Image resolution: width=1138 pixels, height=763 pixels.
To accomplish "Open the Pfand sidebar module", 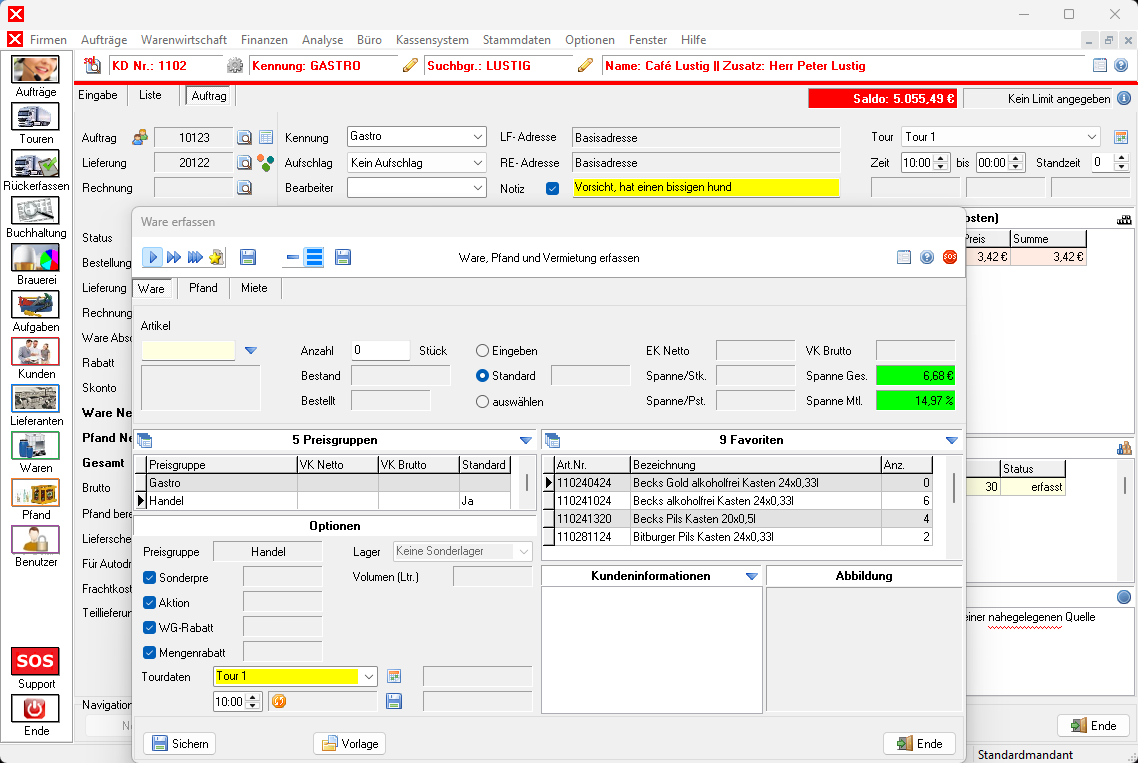I will (36, 500).
